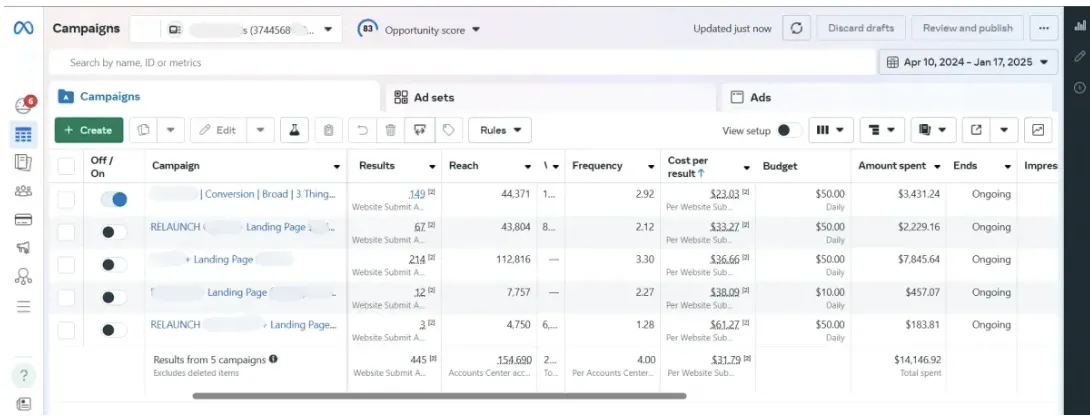This screenshot has width=1090, height=416.
Task: Open the Breakdown dropdown
Action: click(882, 130)
